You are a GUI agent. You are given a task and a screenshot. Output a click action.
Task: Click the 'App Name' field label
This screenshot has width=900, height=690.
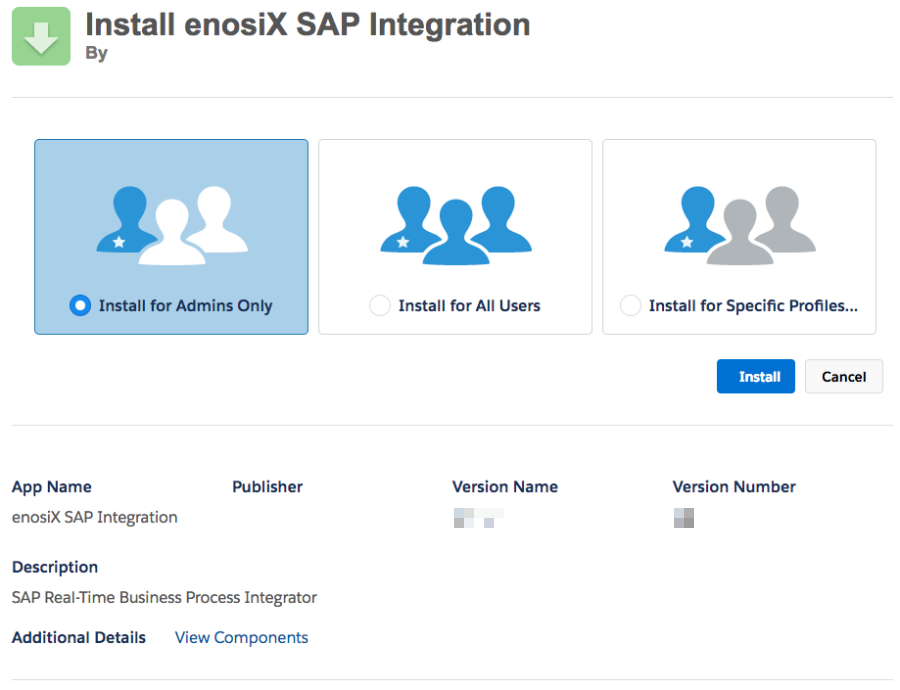52,487
